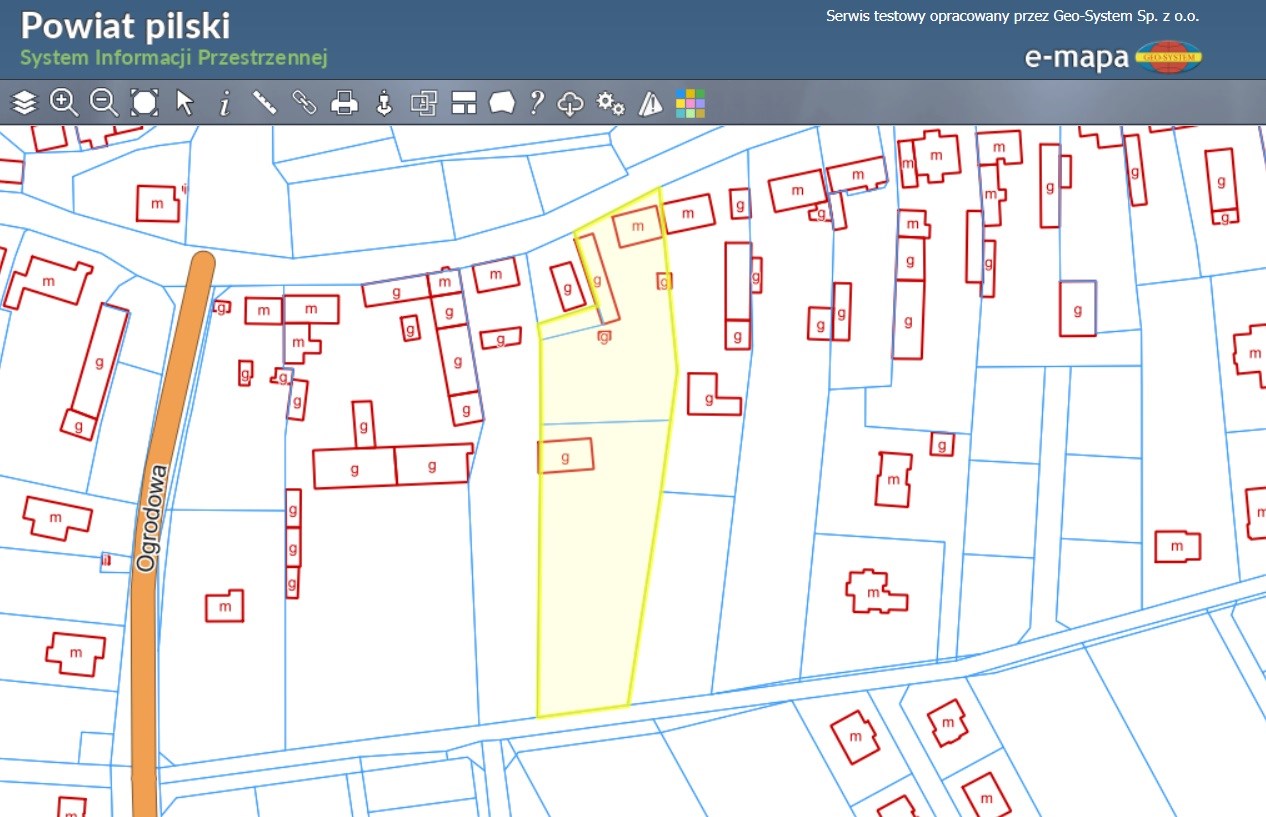Select the ruler measurement tool

(264, 102)
